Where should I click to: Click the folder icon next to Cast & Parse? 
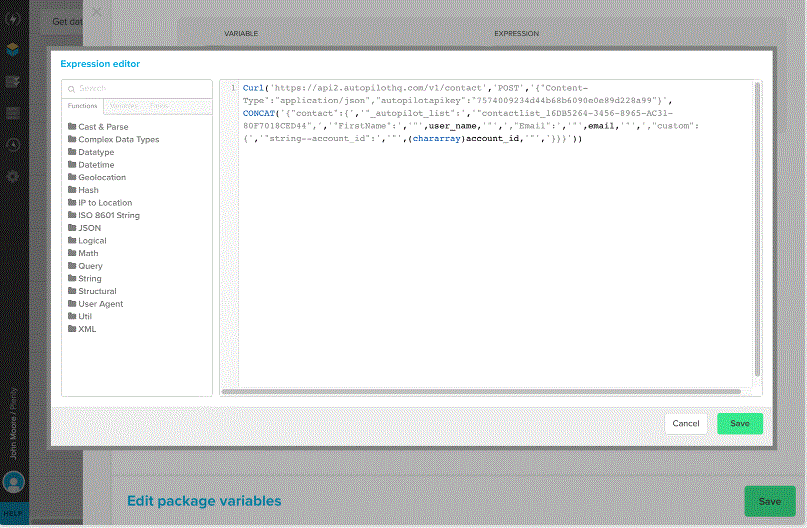coord(72,126)
